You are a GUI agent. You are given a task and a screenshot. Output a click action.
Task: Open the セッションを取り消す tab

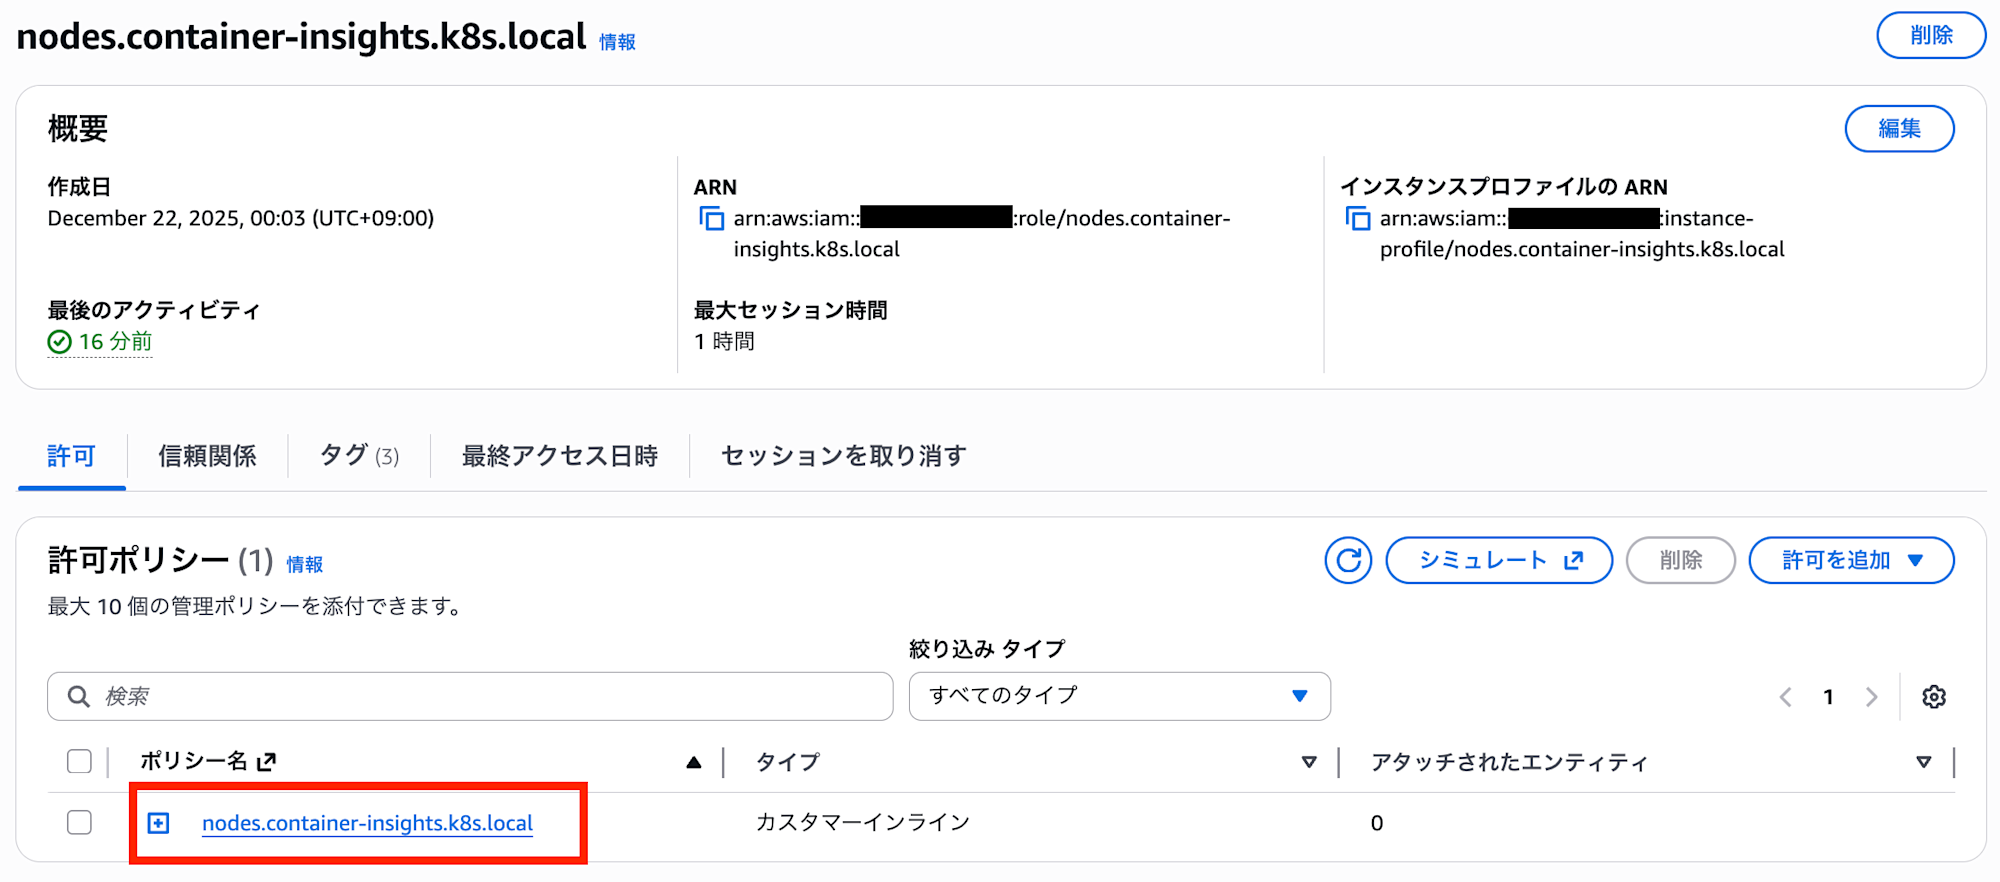coord(844,456)
